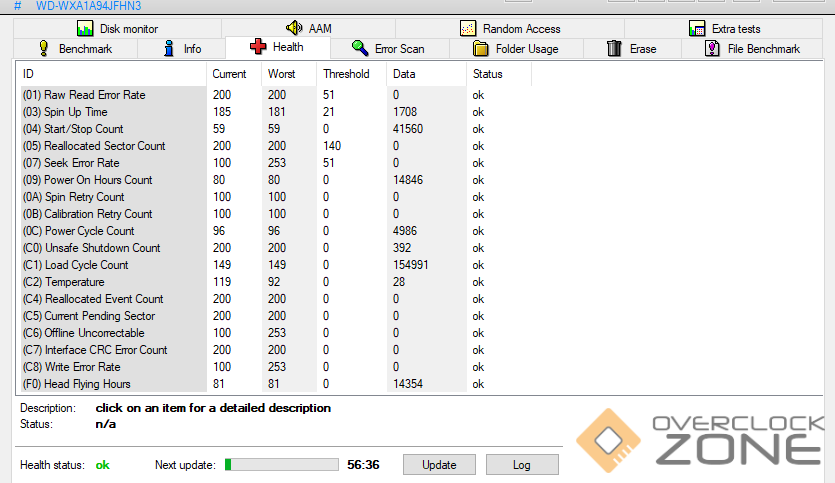Viewport: 835px width, 483px height.
Task: Select the Temperature attribute row
Action: (x=74, y=282)
